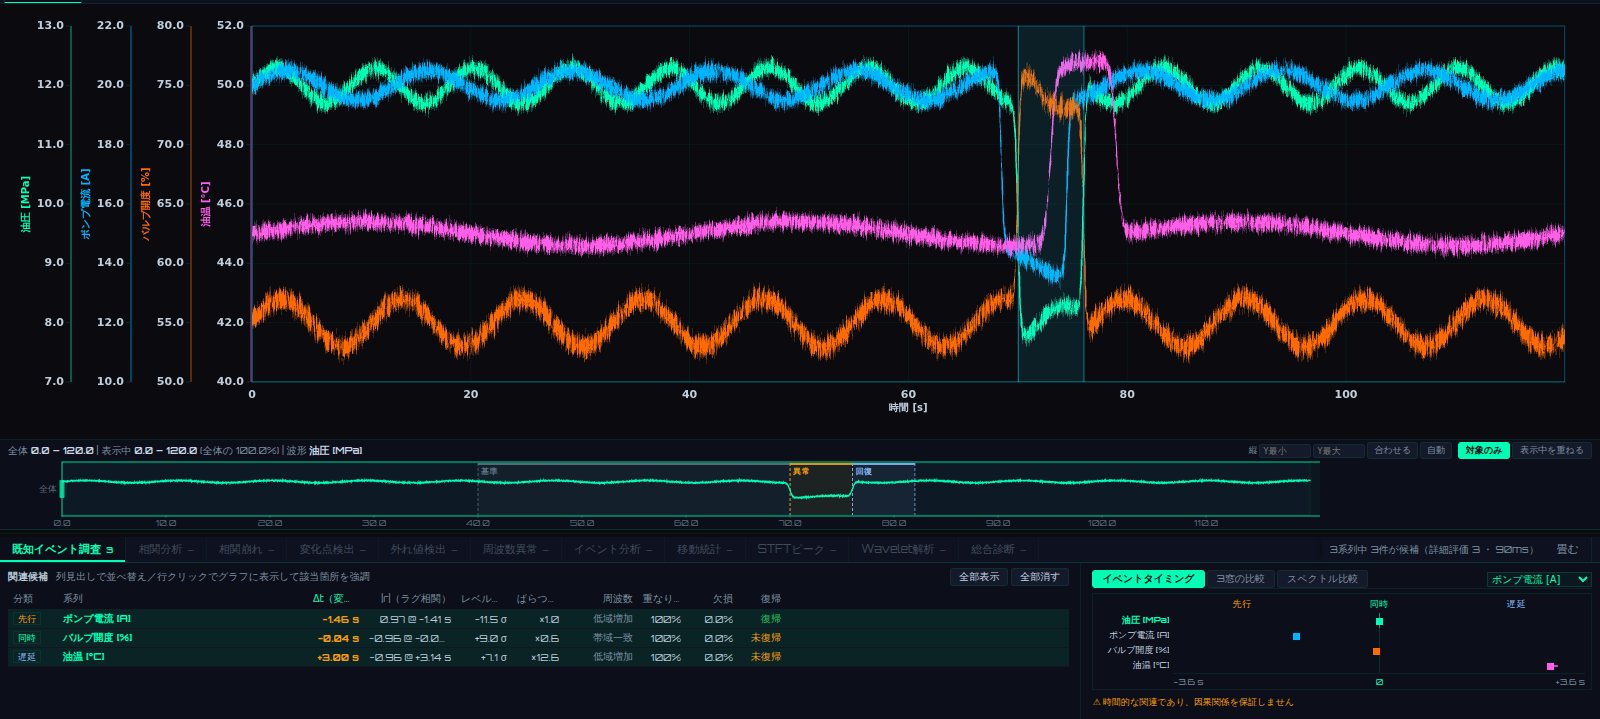Open the 変化点検出 tab
Image resolution: width=1600 pixels, height=719 pixels.
coord(331,549)
